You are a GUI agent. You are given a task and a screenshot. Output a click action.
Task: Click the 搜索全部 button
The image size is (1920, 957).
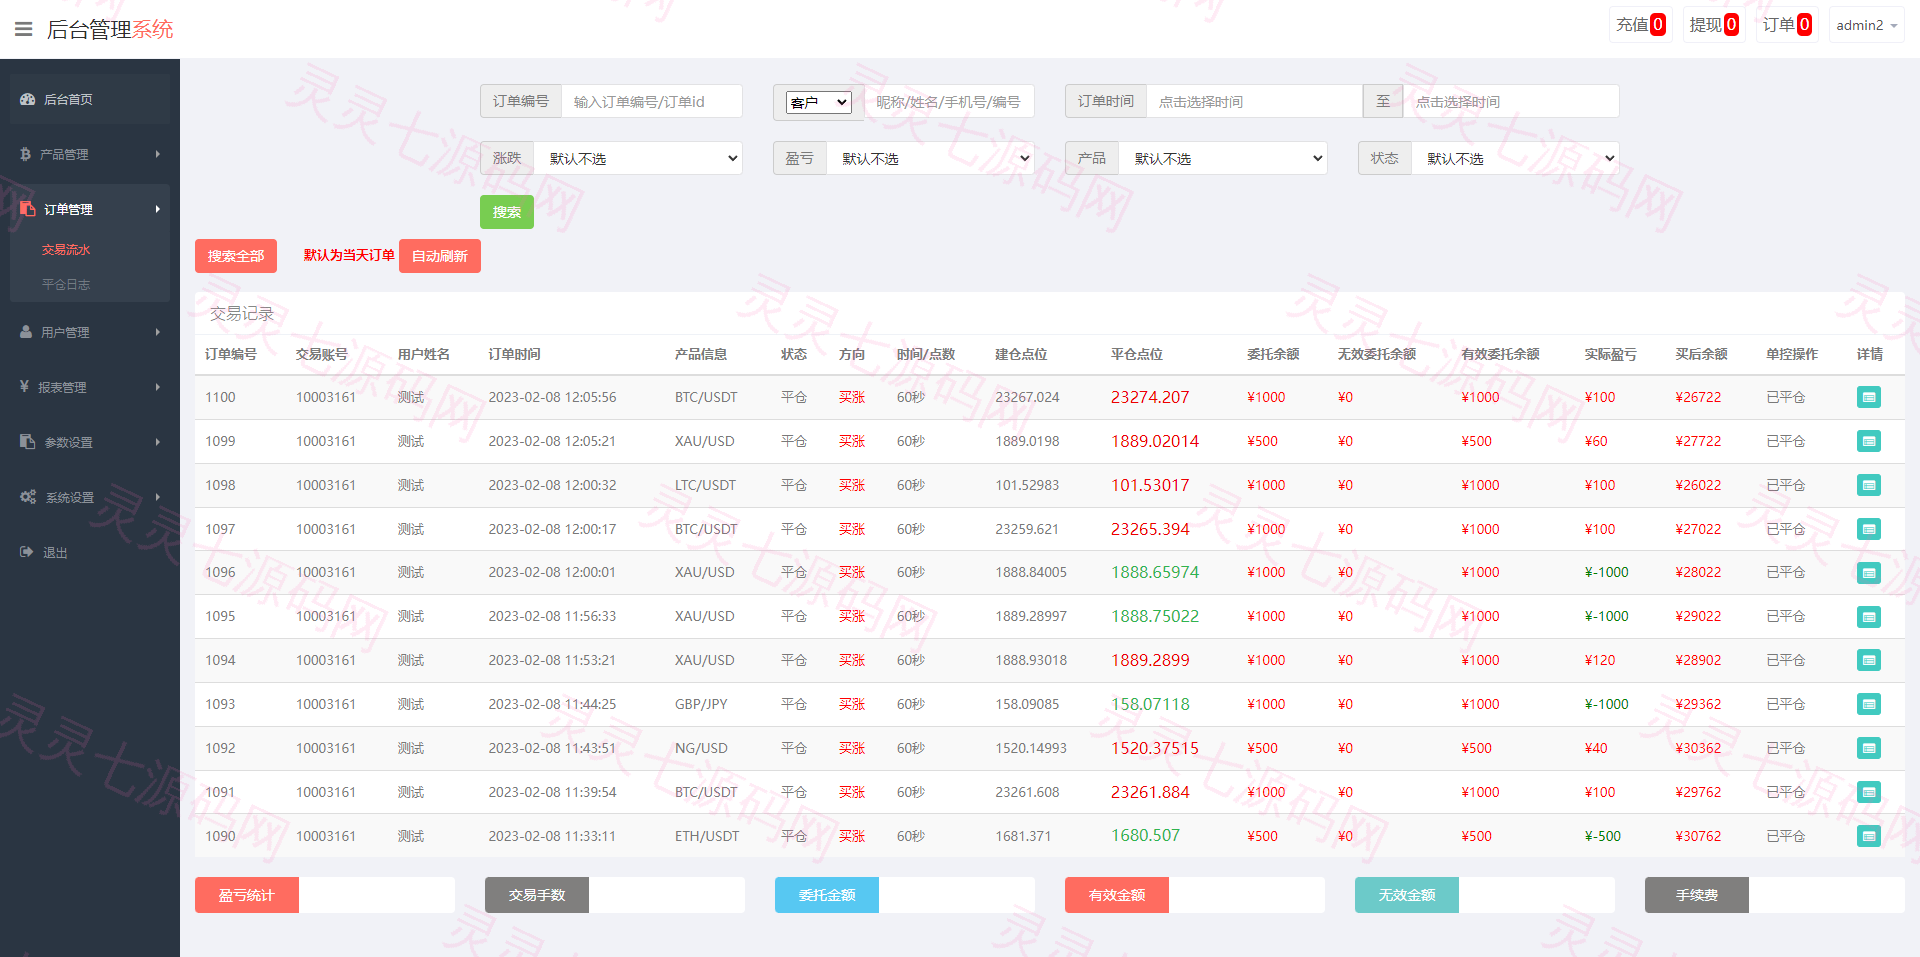[236, 256]
